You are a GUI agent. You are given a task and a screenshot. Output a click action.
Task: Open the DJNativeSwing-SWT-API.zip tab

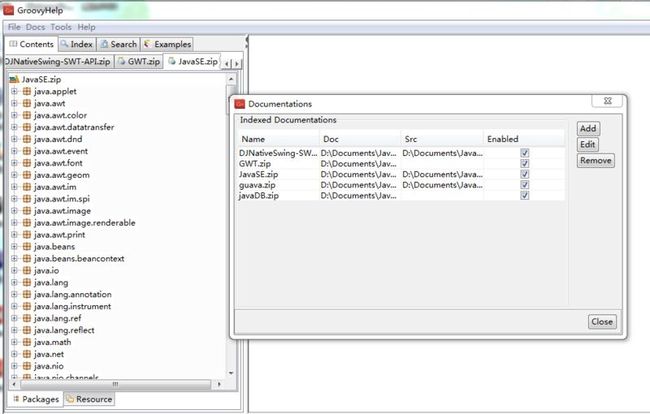(58, 61)
